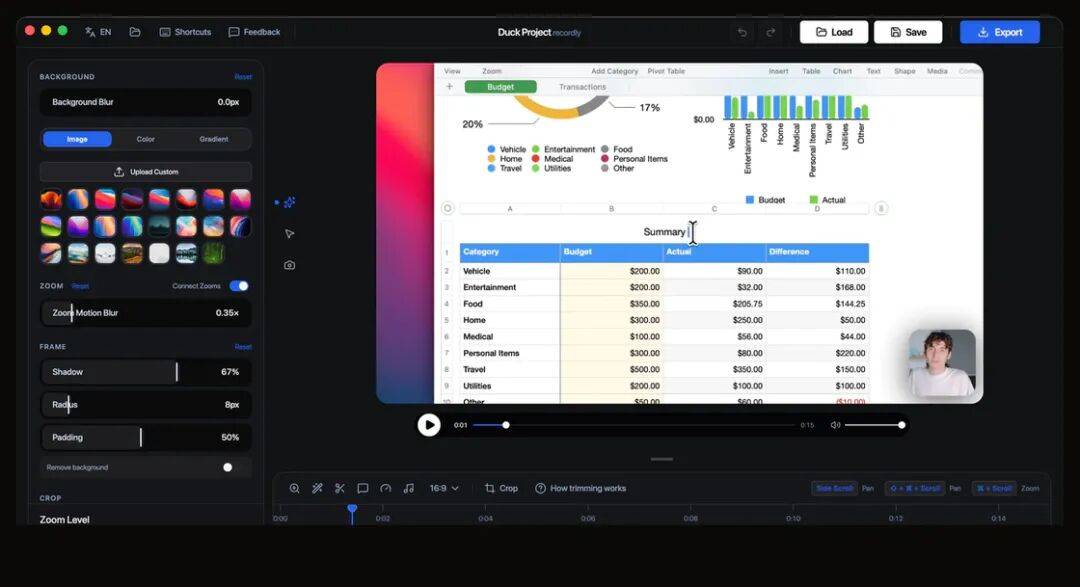Open the camera settings side panel icon

[289, 265]
